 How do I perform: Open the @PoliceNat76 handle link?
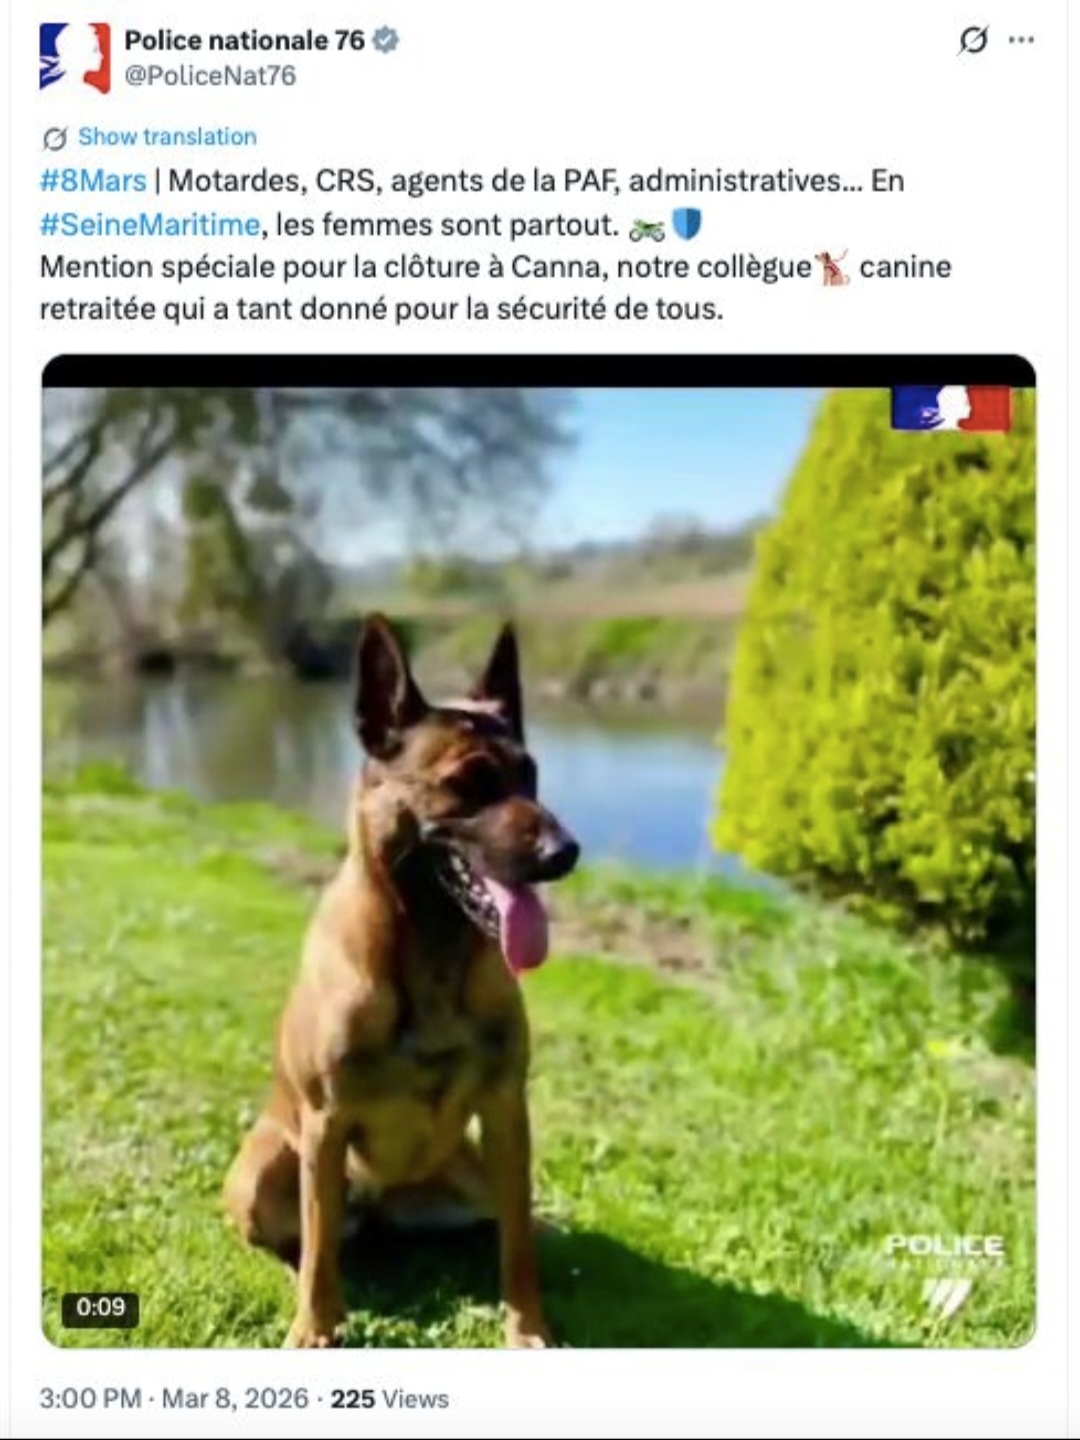(210, 76)
